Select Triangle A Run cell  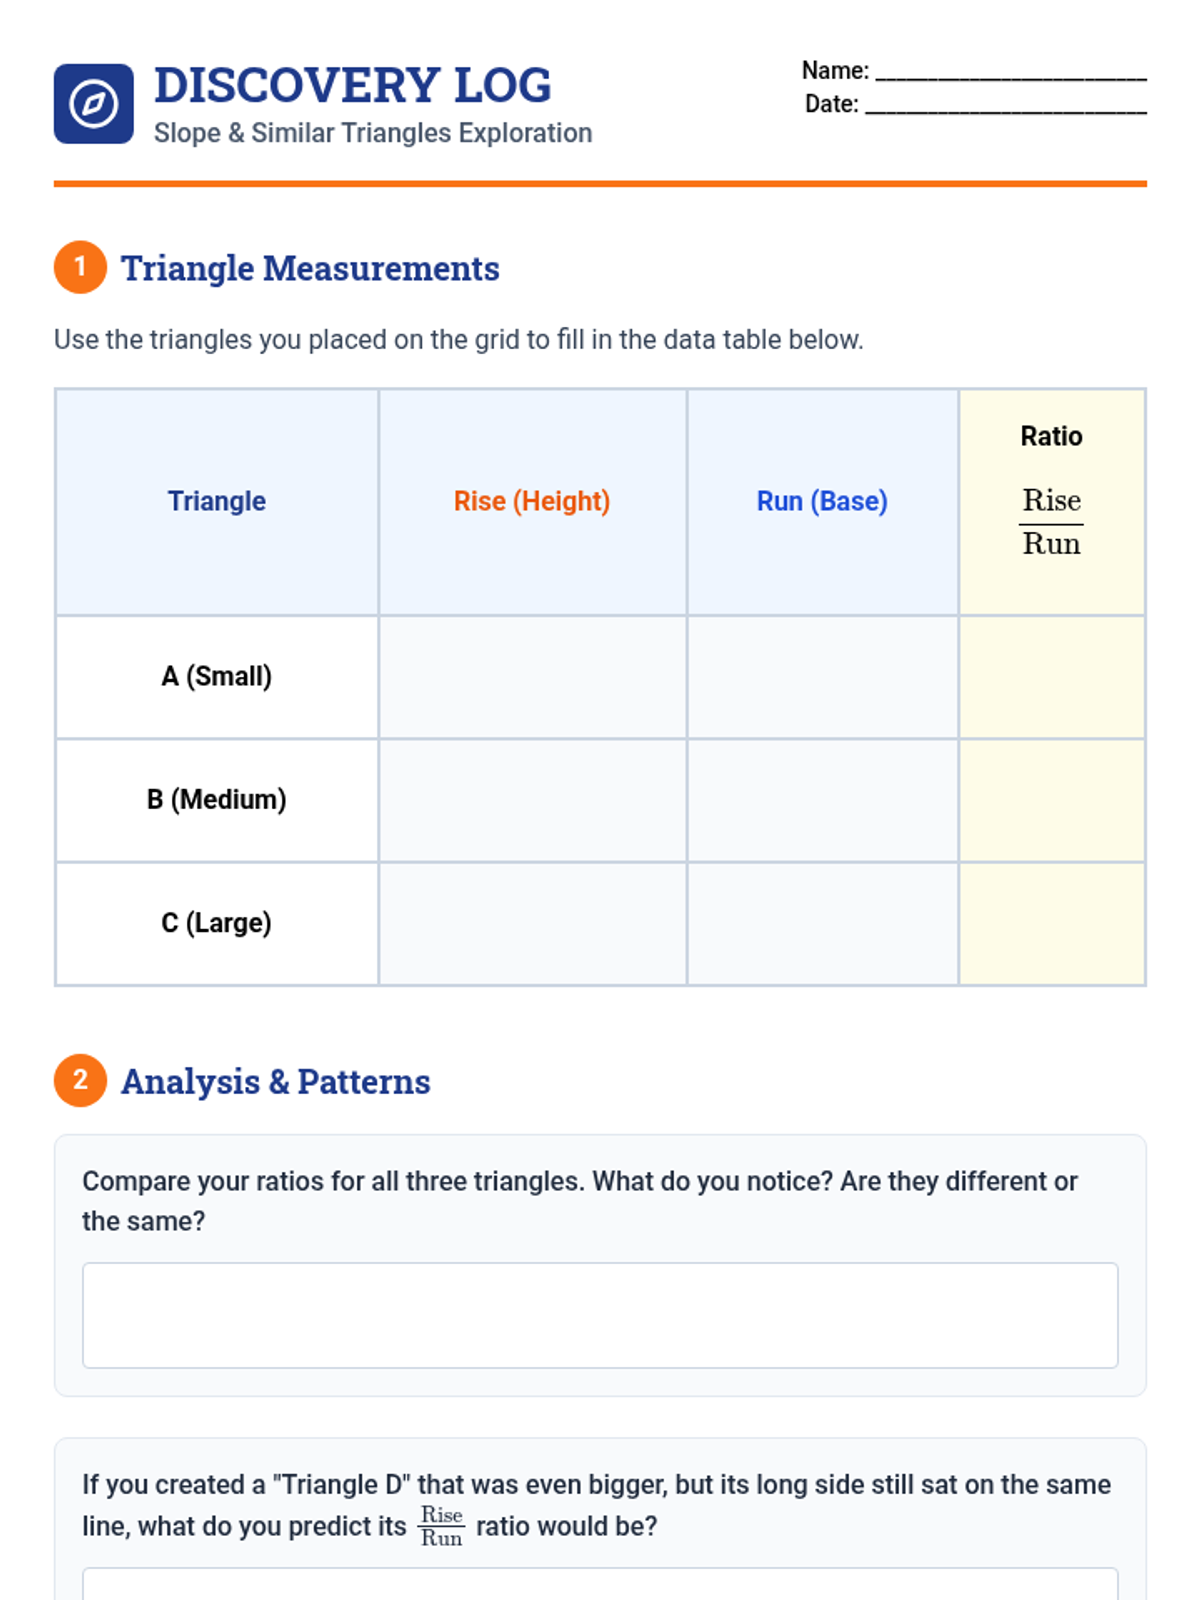[x=822, y=677]
